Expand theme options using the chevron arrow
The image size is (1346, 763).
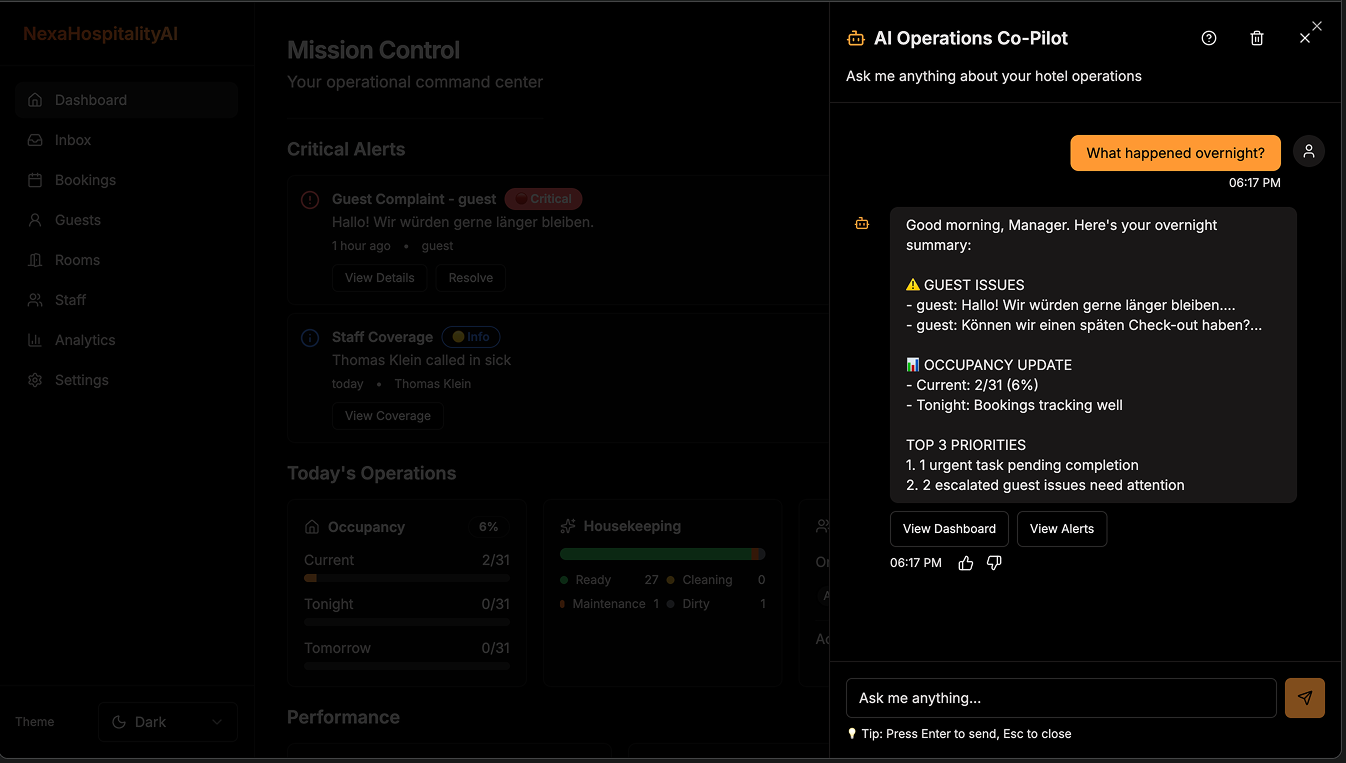tap(217, 722)
